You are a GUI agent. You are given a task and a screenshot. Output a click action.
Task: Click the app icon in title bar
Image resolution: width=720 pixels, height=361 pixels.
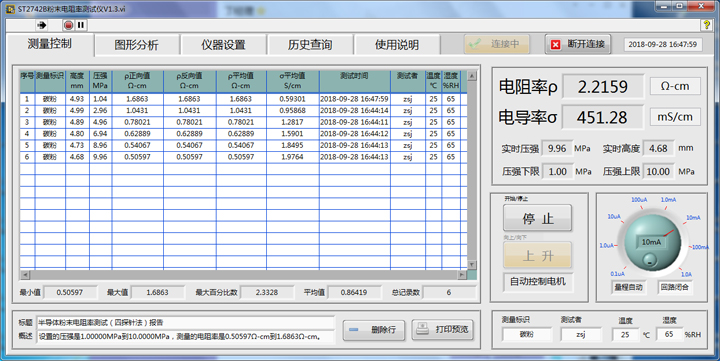[x=10, y=9]
